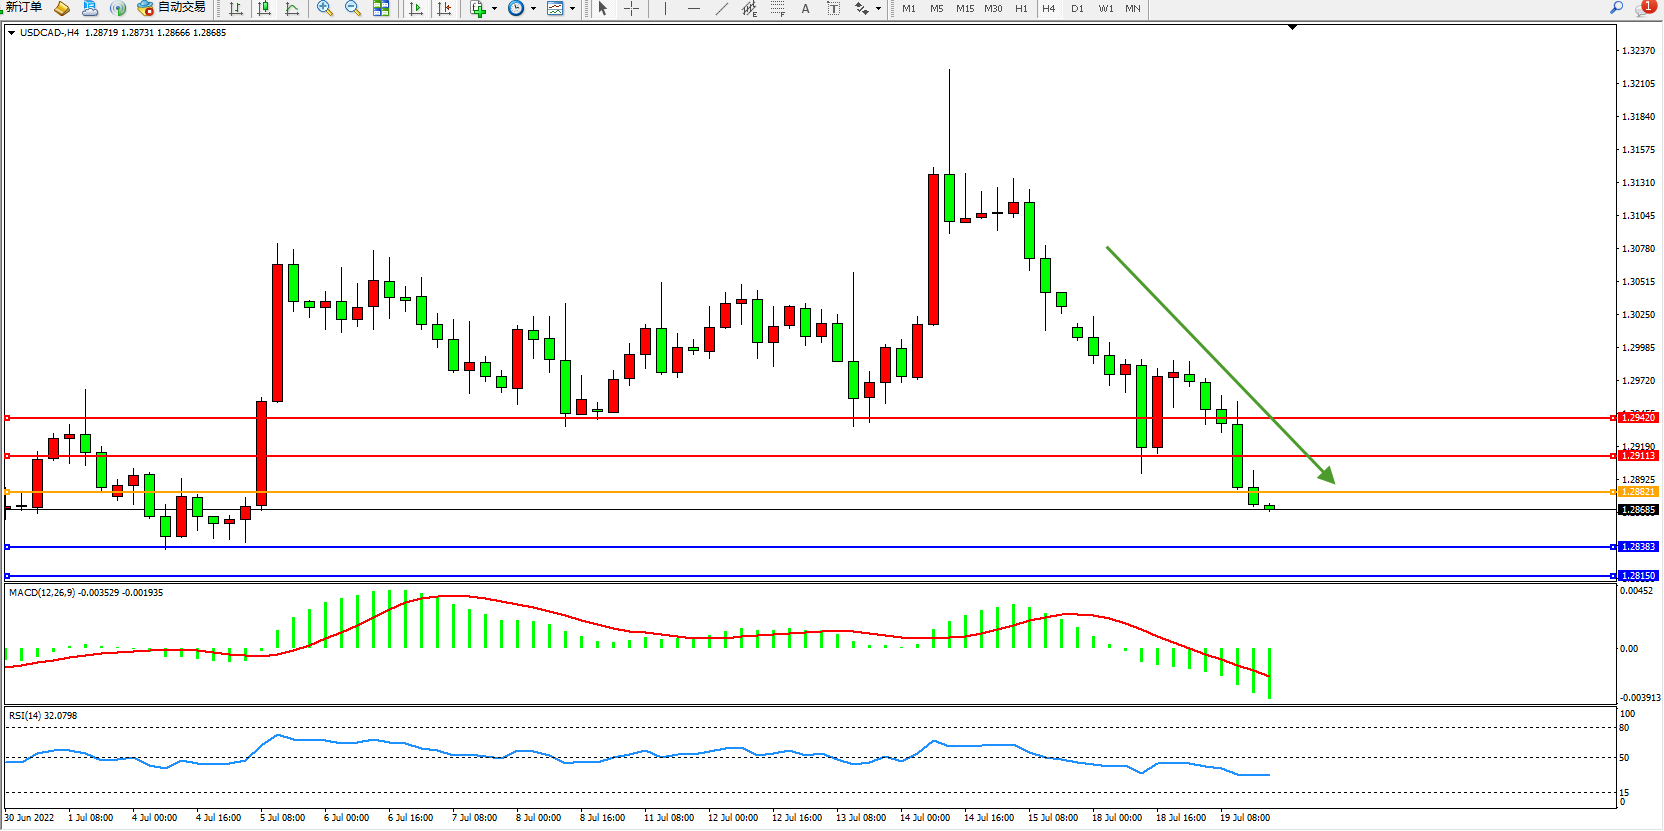Screen dimensions: 1664x831
Task: Toggle the Auto Scroll chart option
Action: [416, 8]
